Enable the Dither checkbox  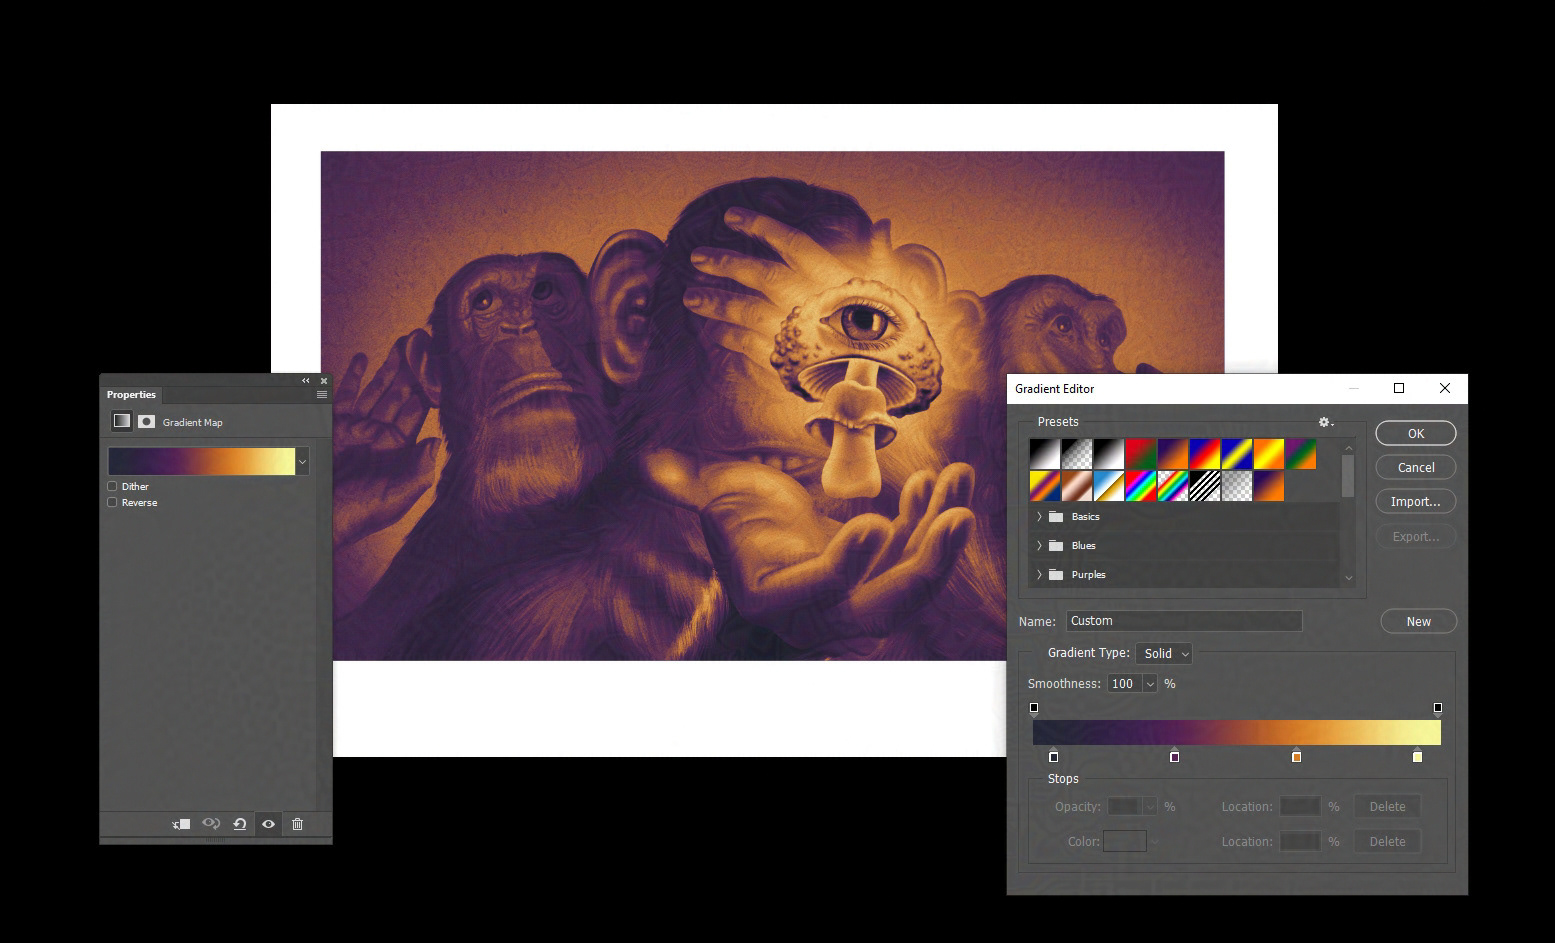112,486
